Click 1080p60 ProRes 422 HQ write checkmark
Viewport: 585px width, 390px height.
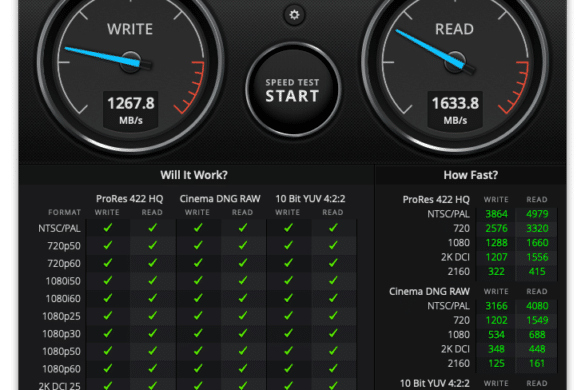108,368
